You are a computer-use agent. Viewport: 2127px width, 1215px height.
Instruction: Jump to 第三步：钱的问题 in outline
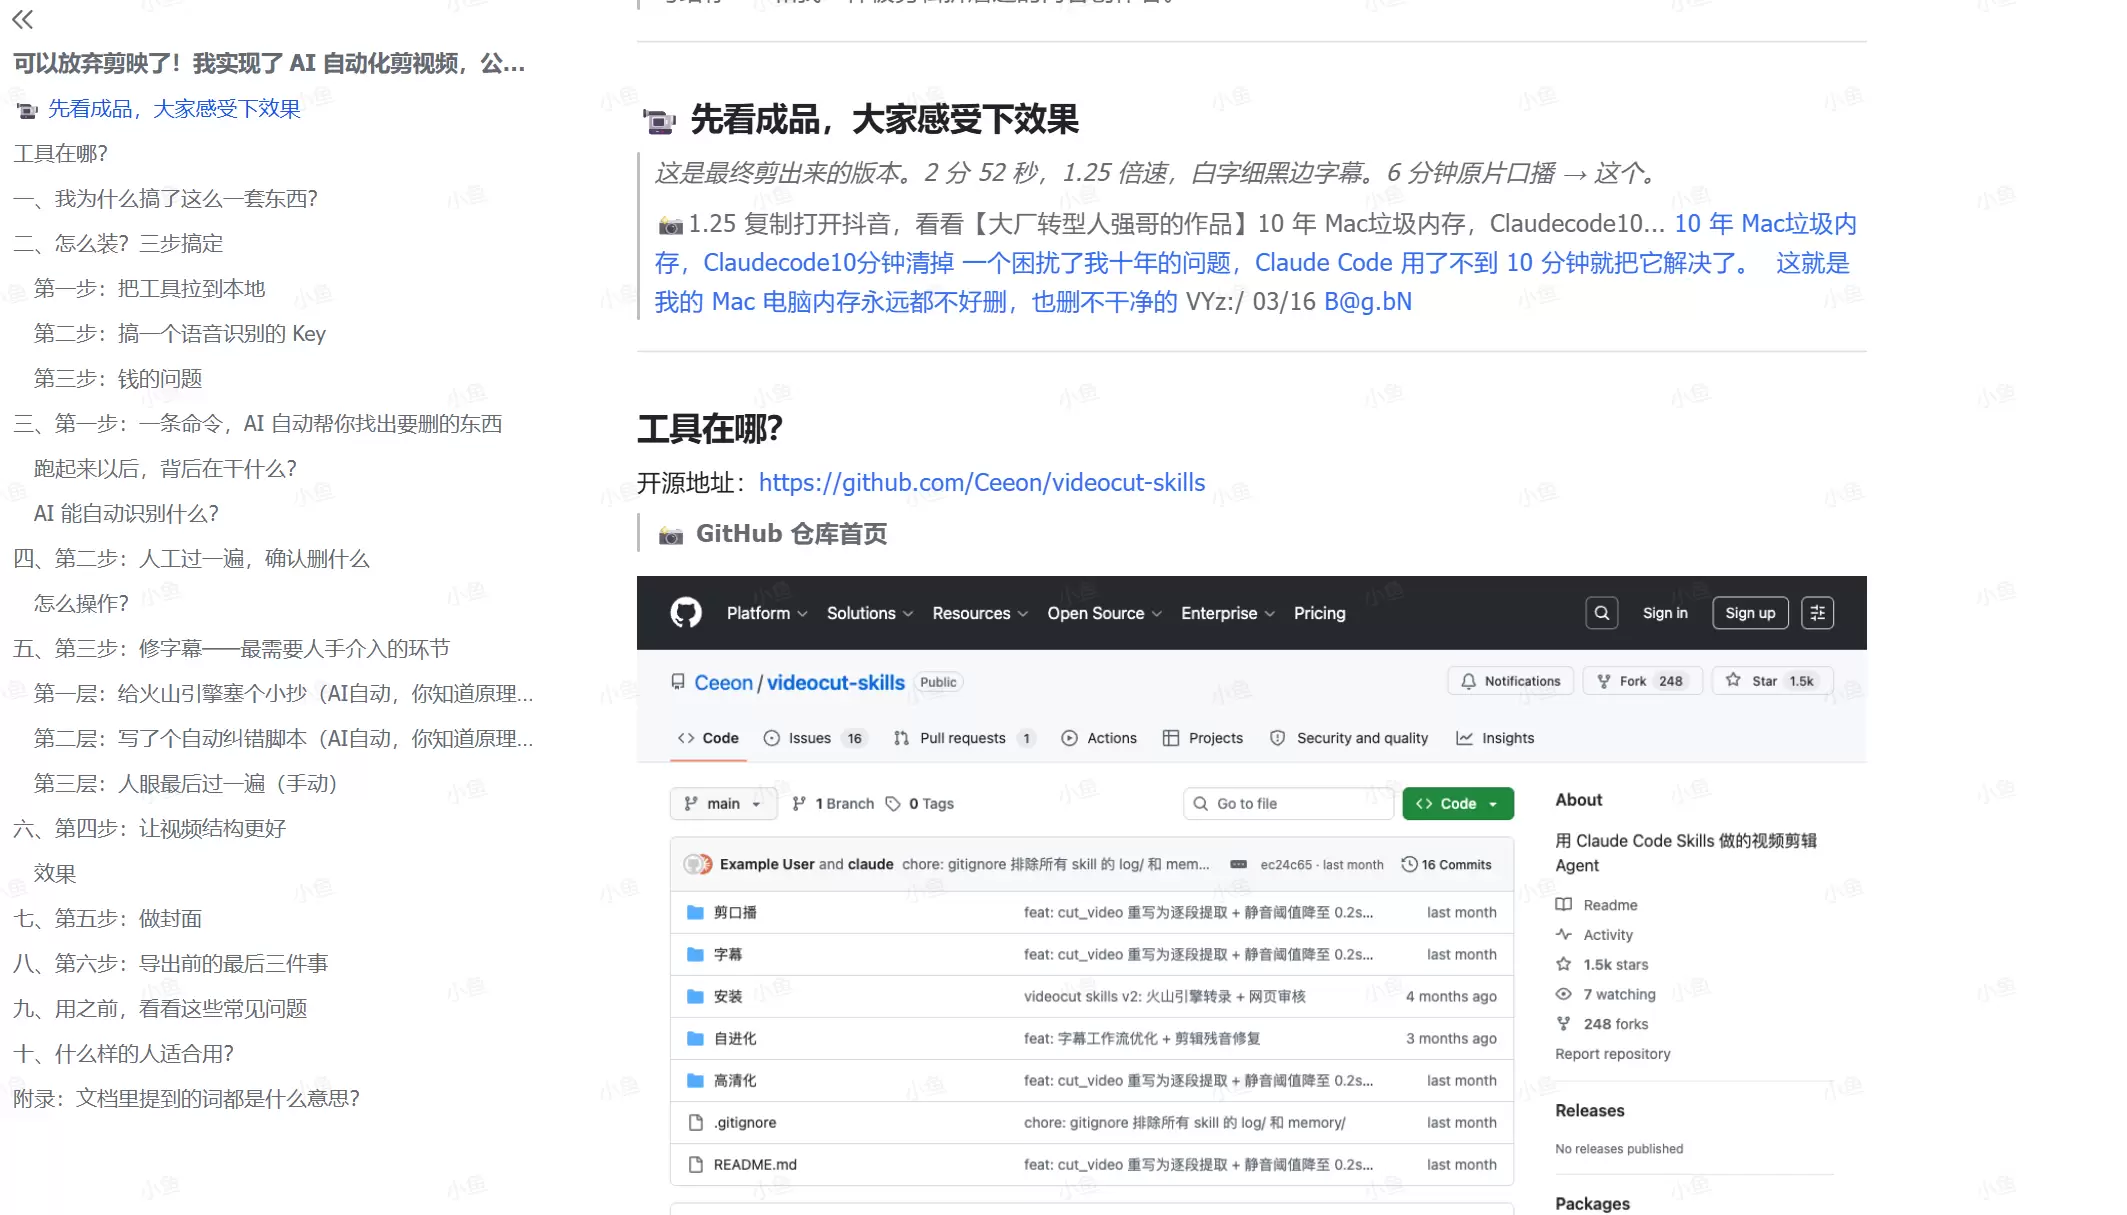pos(118,378)
